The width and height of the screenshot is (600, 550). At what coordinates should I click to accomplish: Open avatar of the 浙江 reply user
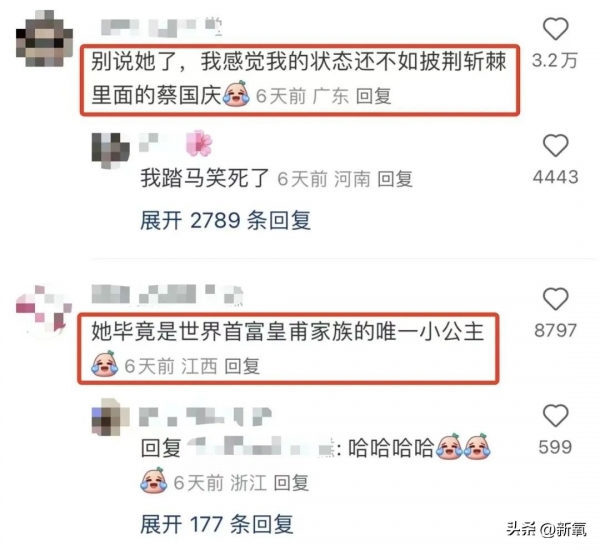point(111,416)
